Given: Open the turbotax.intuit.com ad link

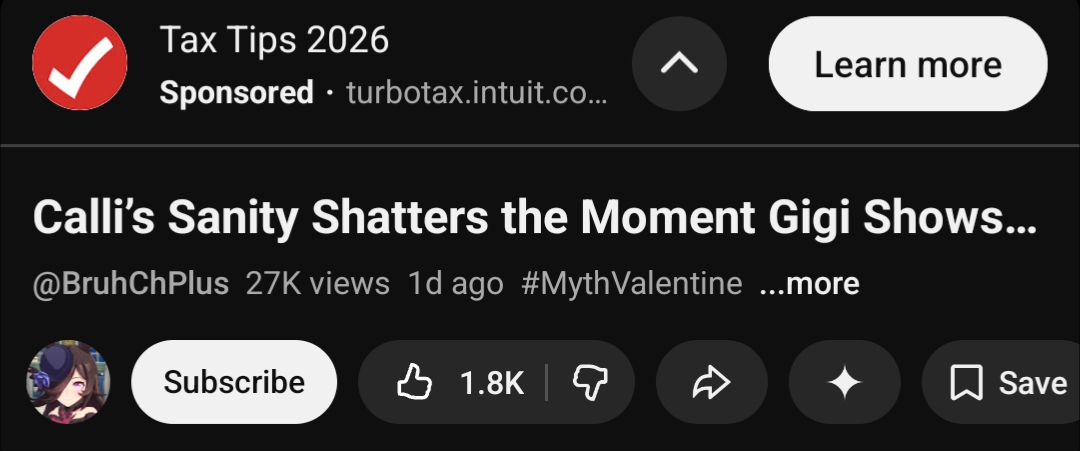Looking at the screenshot, I should pyautogui.click(x=476, y=94).
